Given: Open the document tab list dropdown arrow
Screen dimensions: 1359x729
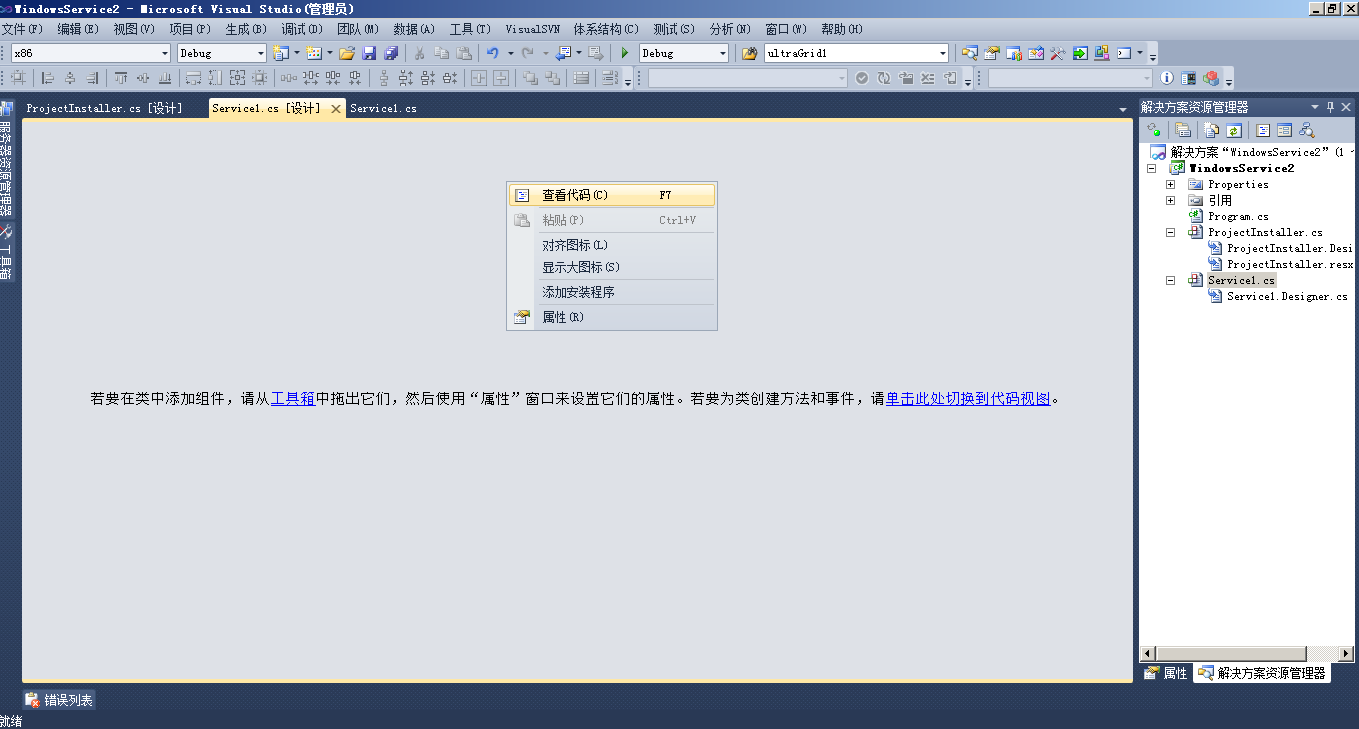Looking at the screenshot, I should (x=1123, y=108).
